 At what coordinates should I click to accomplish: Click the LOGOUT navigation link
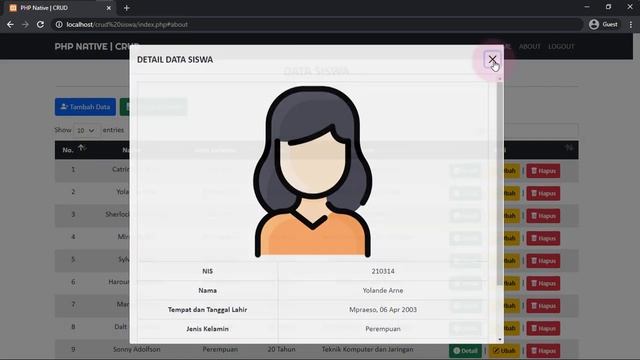(561, 47)
